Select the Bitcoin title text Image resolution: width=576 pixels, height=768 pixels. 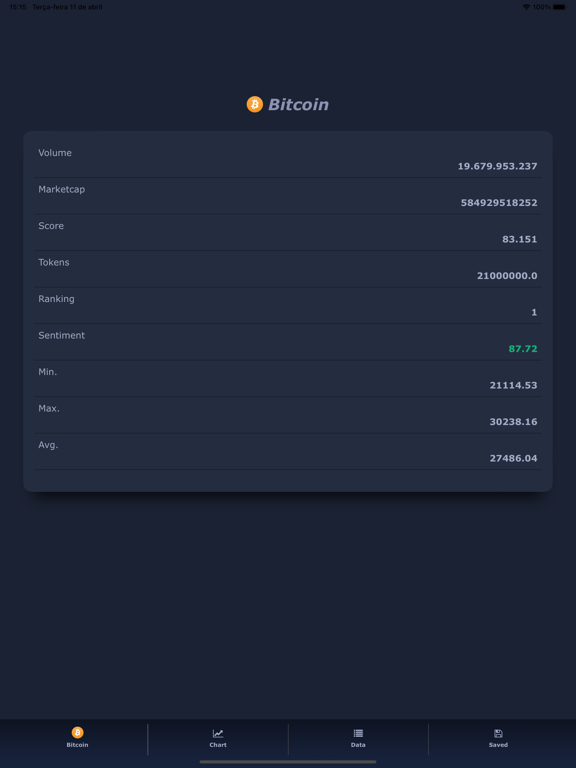click(298, 104)
